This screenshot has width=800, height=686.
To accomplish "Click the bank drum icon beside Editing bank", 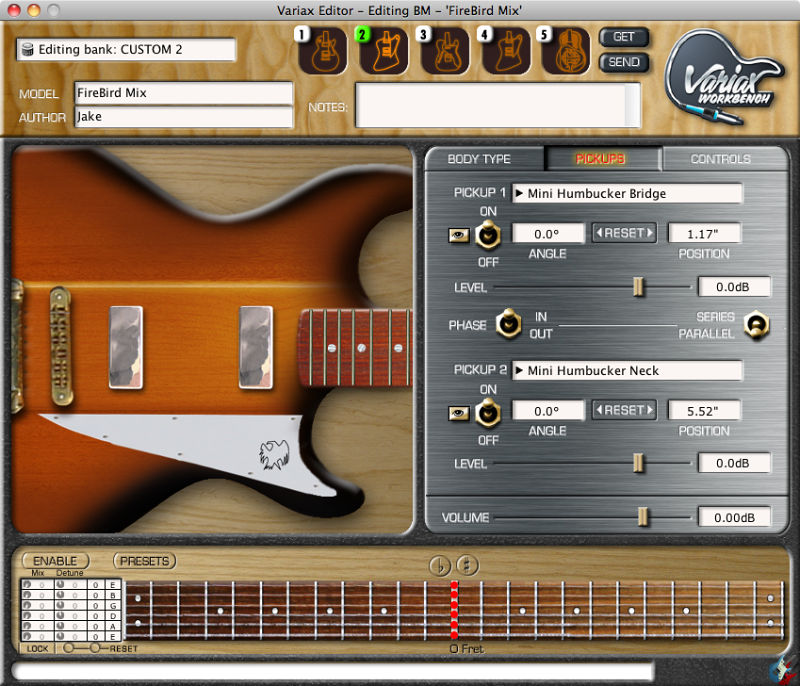I will (x=28, y=49).
